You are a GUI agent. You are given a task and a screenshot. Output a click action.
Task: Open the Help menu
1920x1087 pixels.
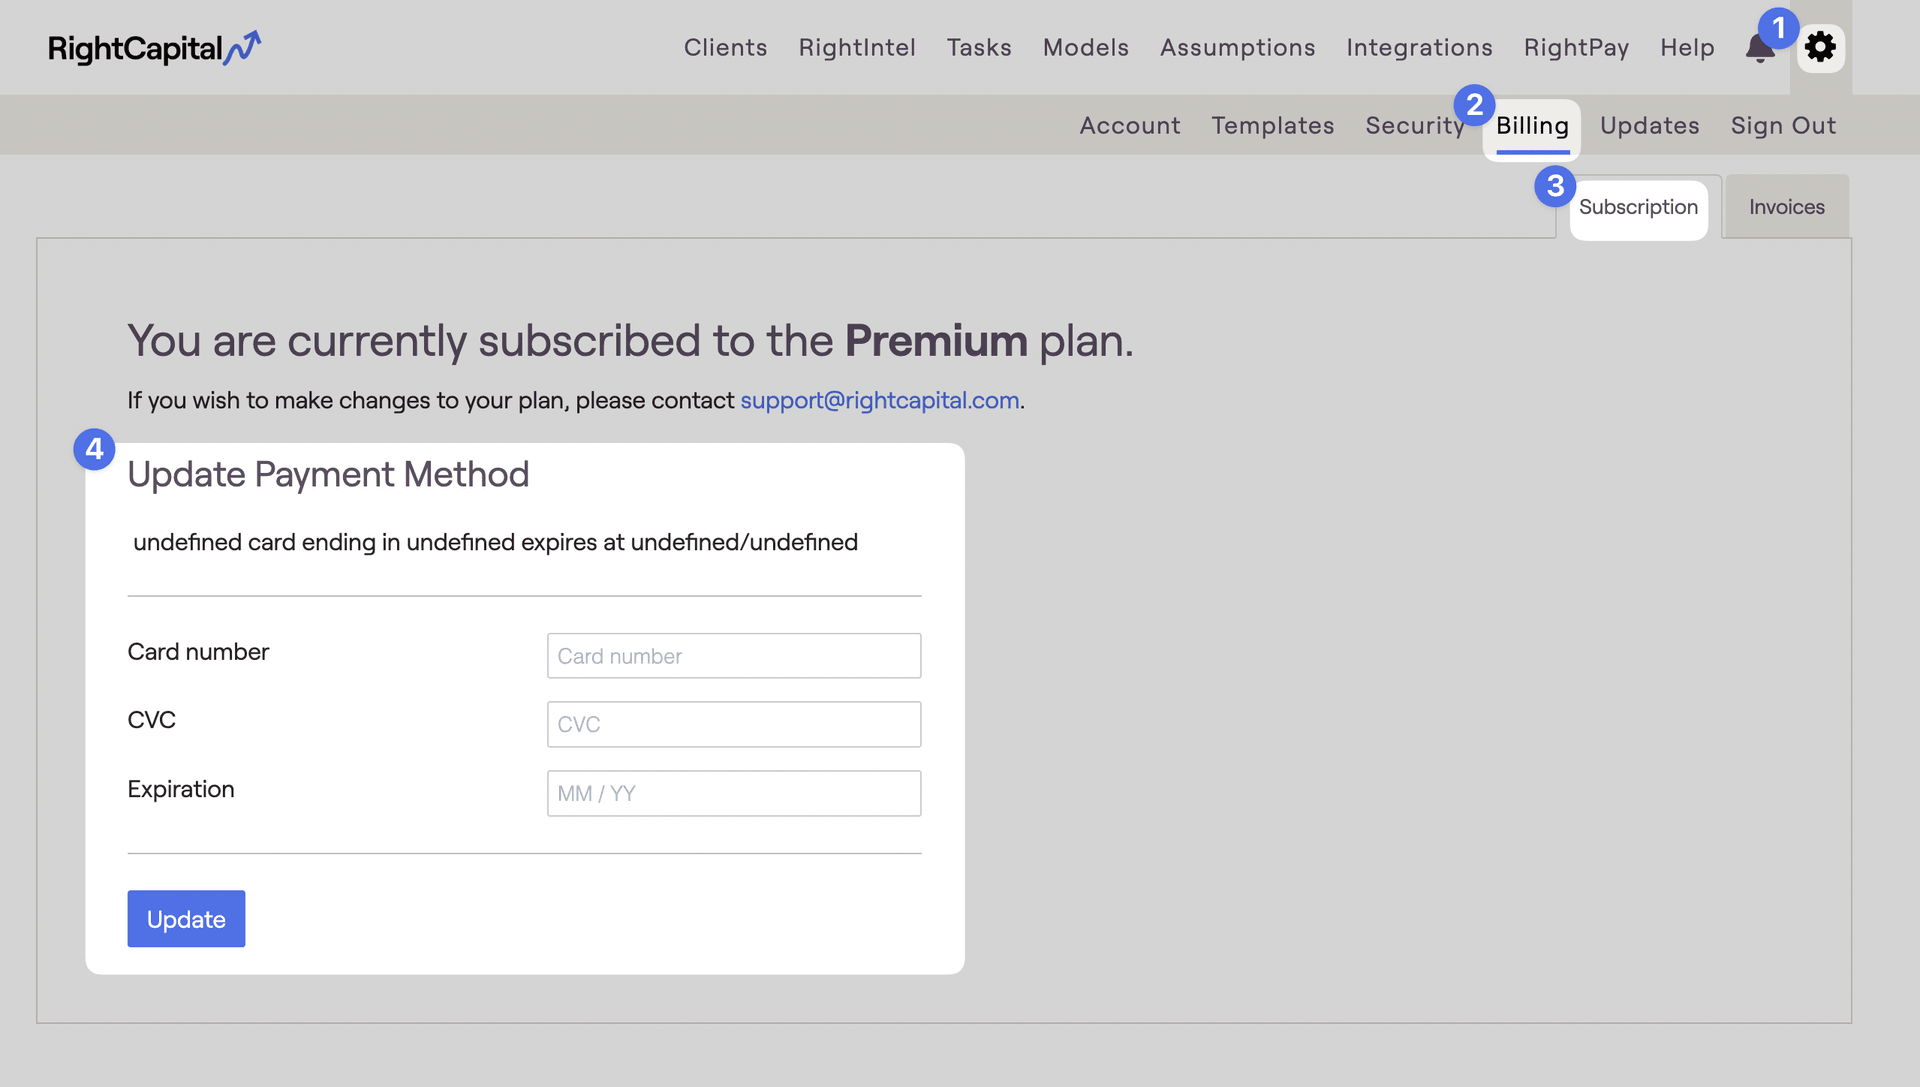[1687, 47]
